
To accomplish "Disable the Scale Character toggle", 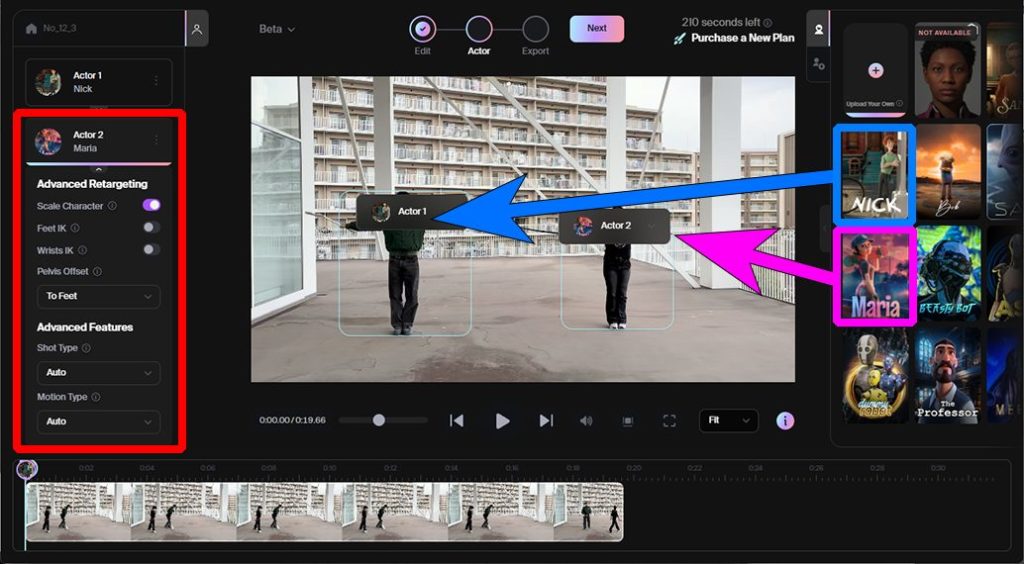I will pos(151,205).
